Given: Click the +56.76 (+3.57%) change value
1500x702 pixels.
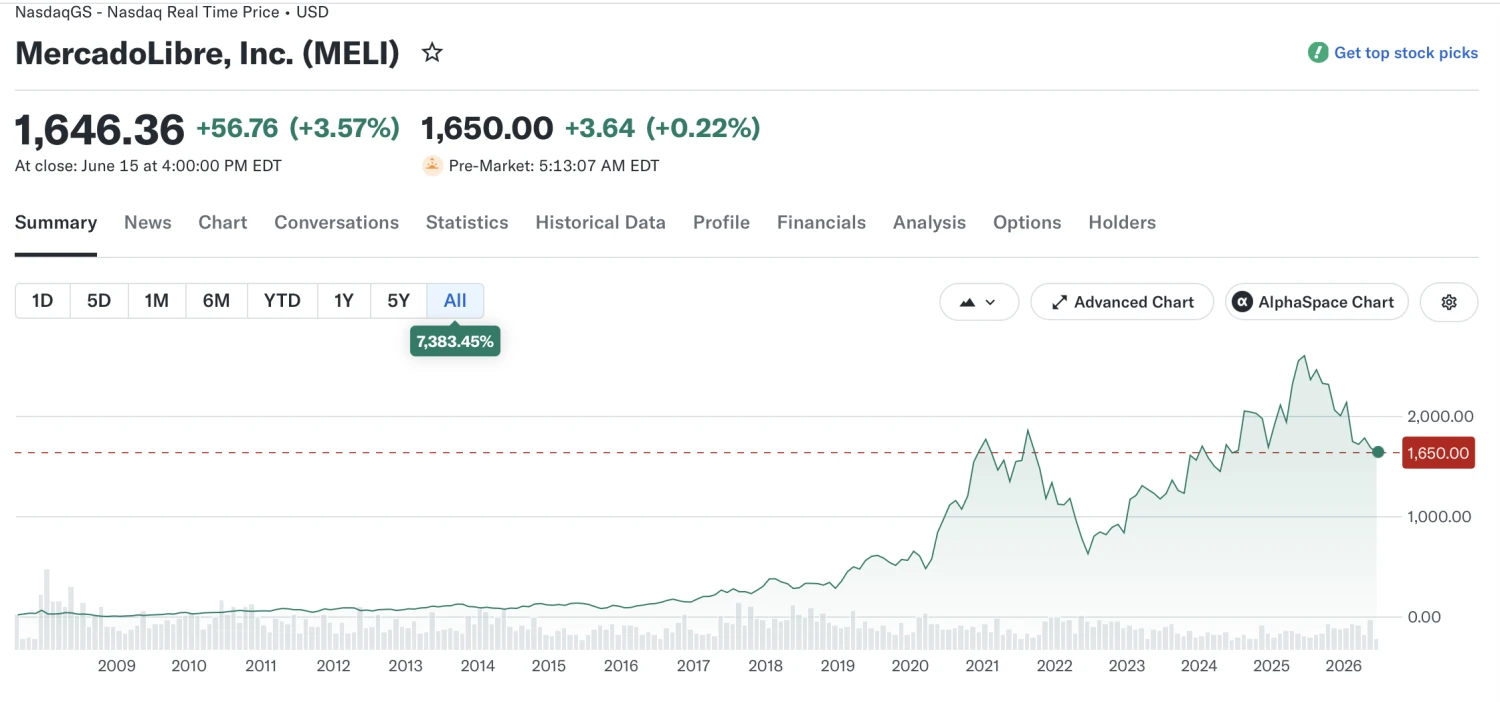Looking at the screenshot, I should (x=298, y=128).
